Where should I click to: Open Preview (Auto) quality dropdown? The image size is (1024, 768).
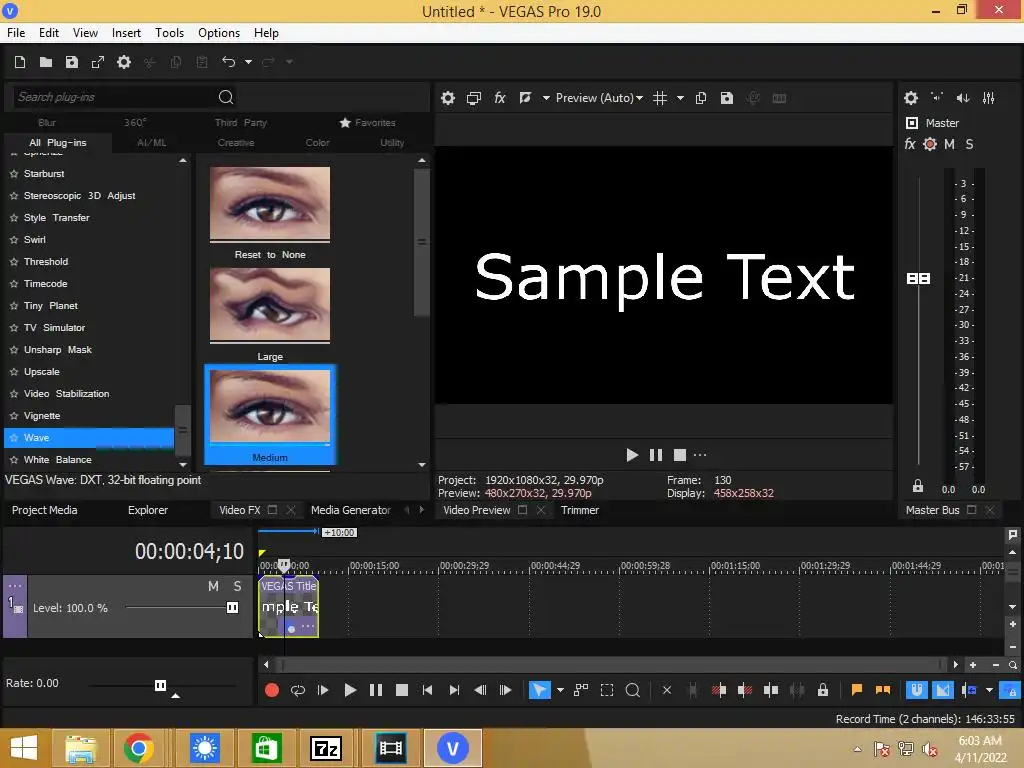(600, 98)
